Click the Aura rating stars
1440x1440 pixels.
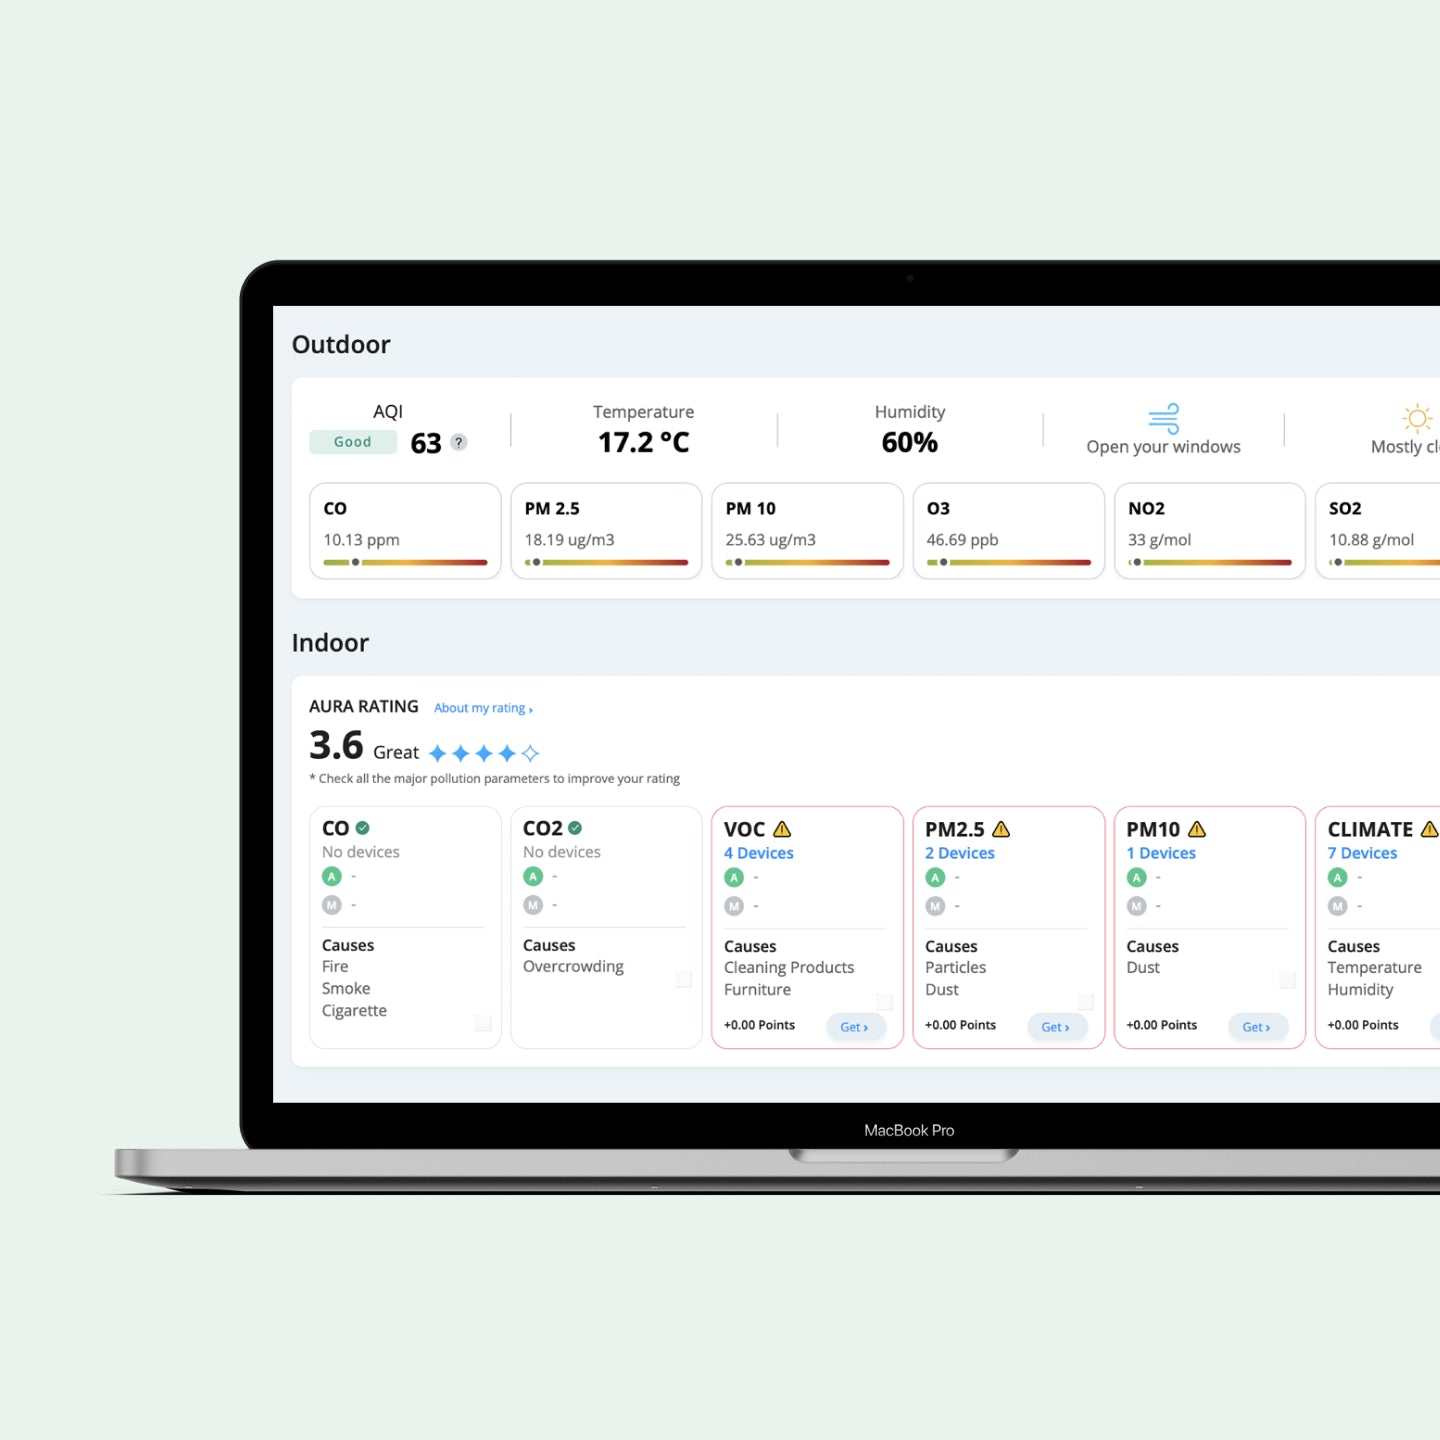[484, 753]
